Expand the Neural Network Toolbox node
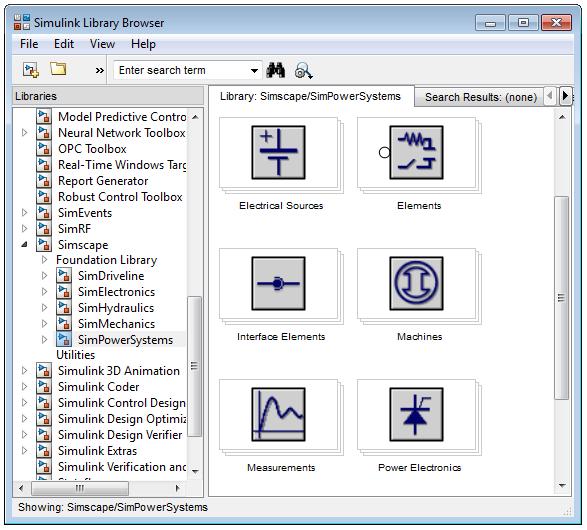587x530 pixels. click(x=25, y=132)
